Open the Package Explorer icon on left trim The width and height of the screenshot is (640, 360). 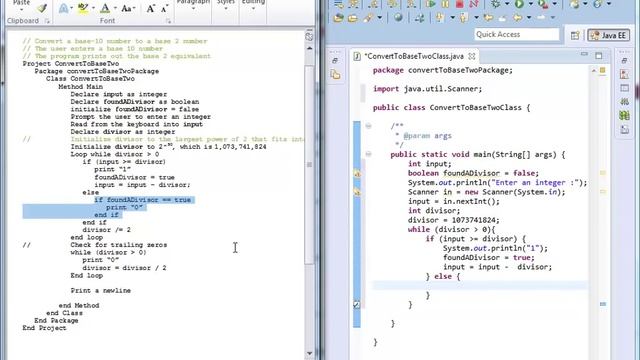coord(336,75)
